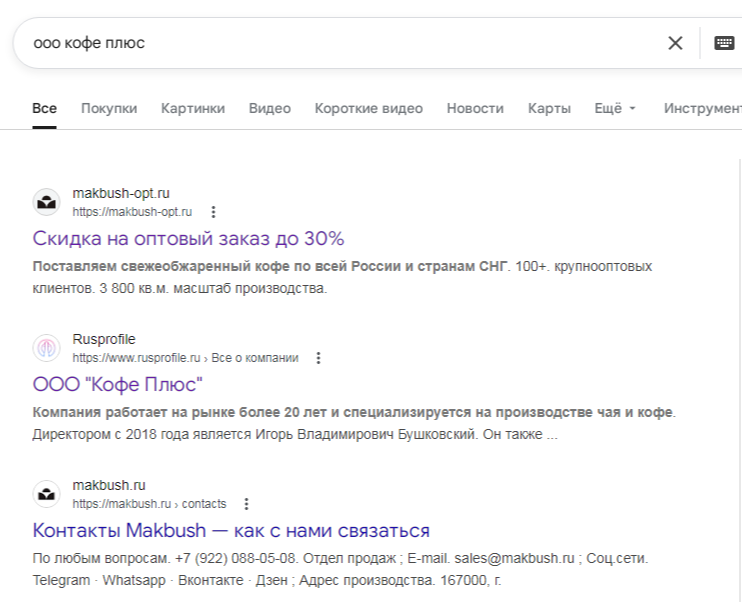Open "Контакты Makbush — как с нами связаться" link

coord(231,531)
